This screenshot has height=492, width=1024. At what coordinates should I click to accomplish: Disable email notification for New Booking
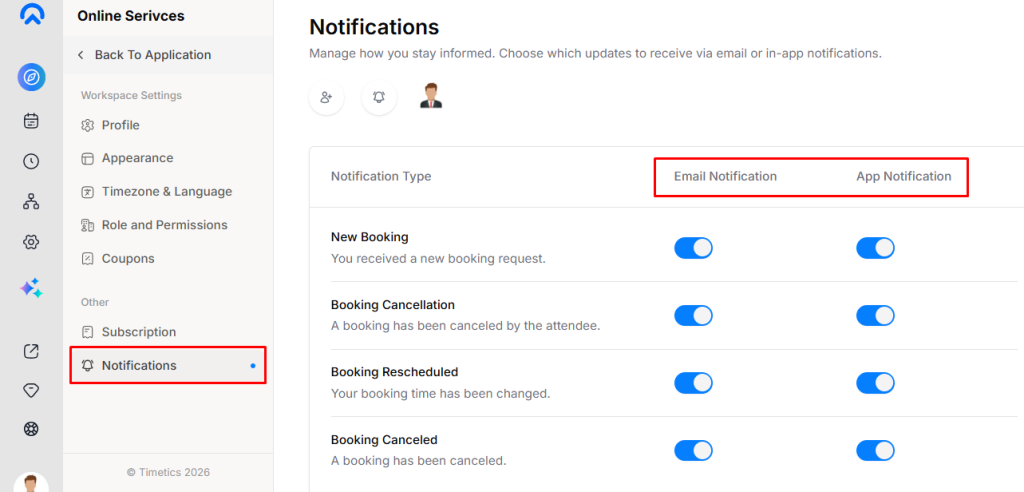(x=693, y=248)
